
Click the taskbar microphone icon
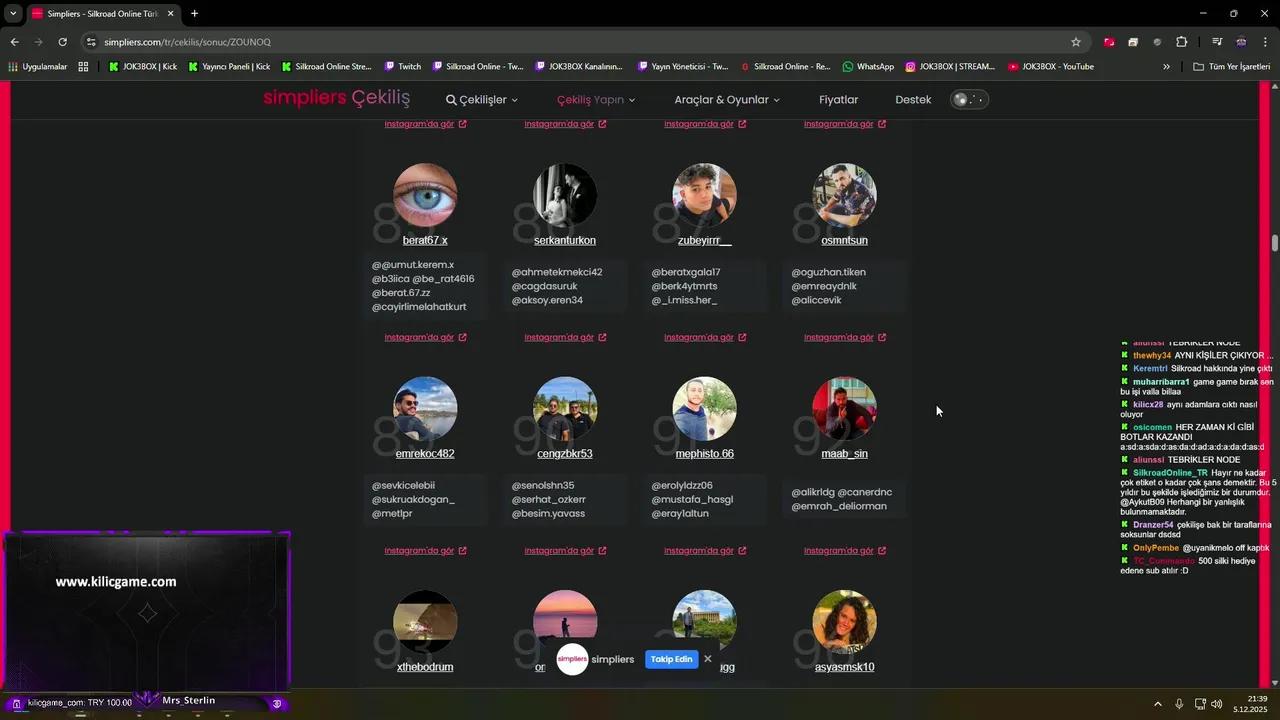pyautogui.click(x=1179, y=704)
